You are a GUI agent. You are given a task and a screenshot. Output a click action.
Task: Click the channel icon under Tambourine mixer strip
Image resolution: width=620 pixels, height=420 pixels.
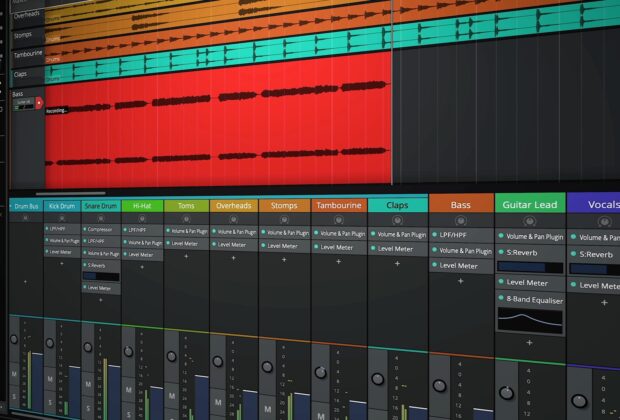click(338, 220)
